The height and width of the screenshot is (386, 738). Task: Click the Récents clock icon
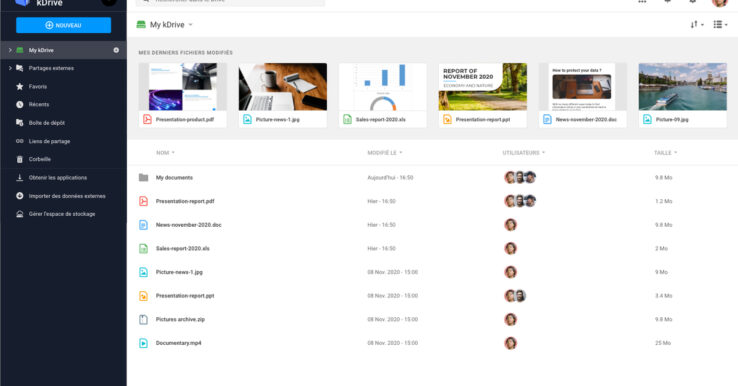(x=19, y=105)
